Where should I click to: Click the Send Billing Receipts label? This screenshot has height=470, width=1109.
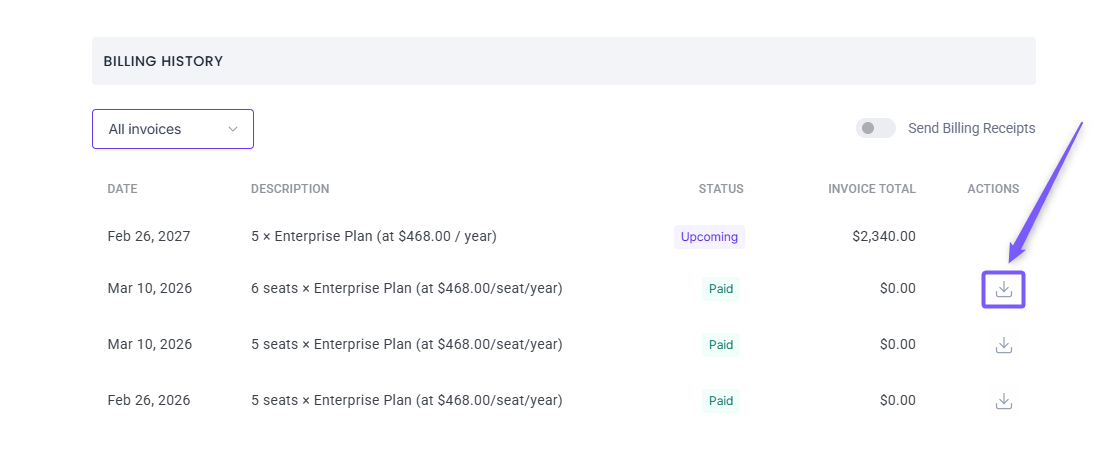(x=971, y=128)
